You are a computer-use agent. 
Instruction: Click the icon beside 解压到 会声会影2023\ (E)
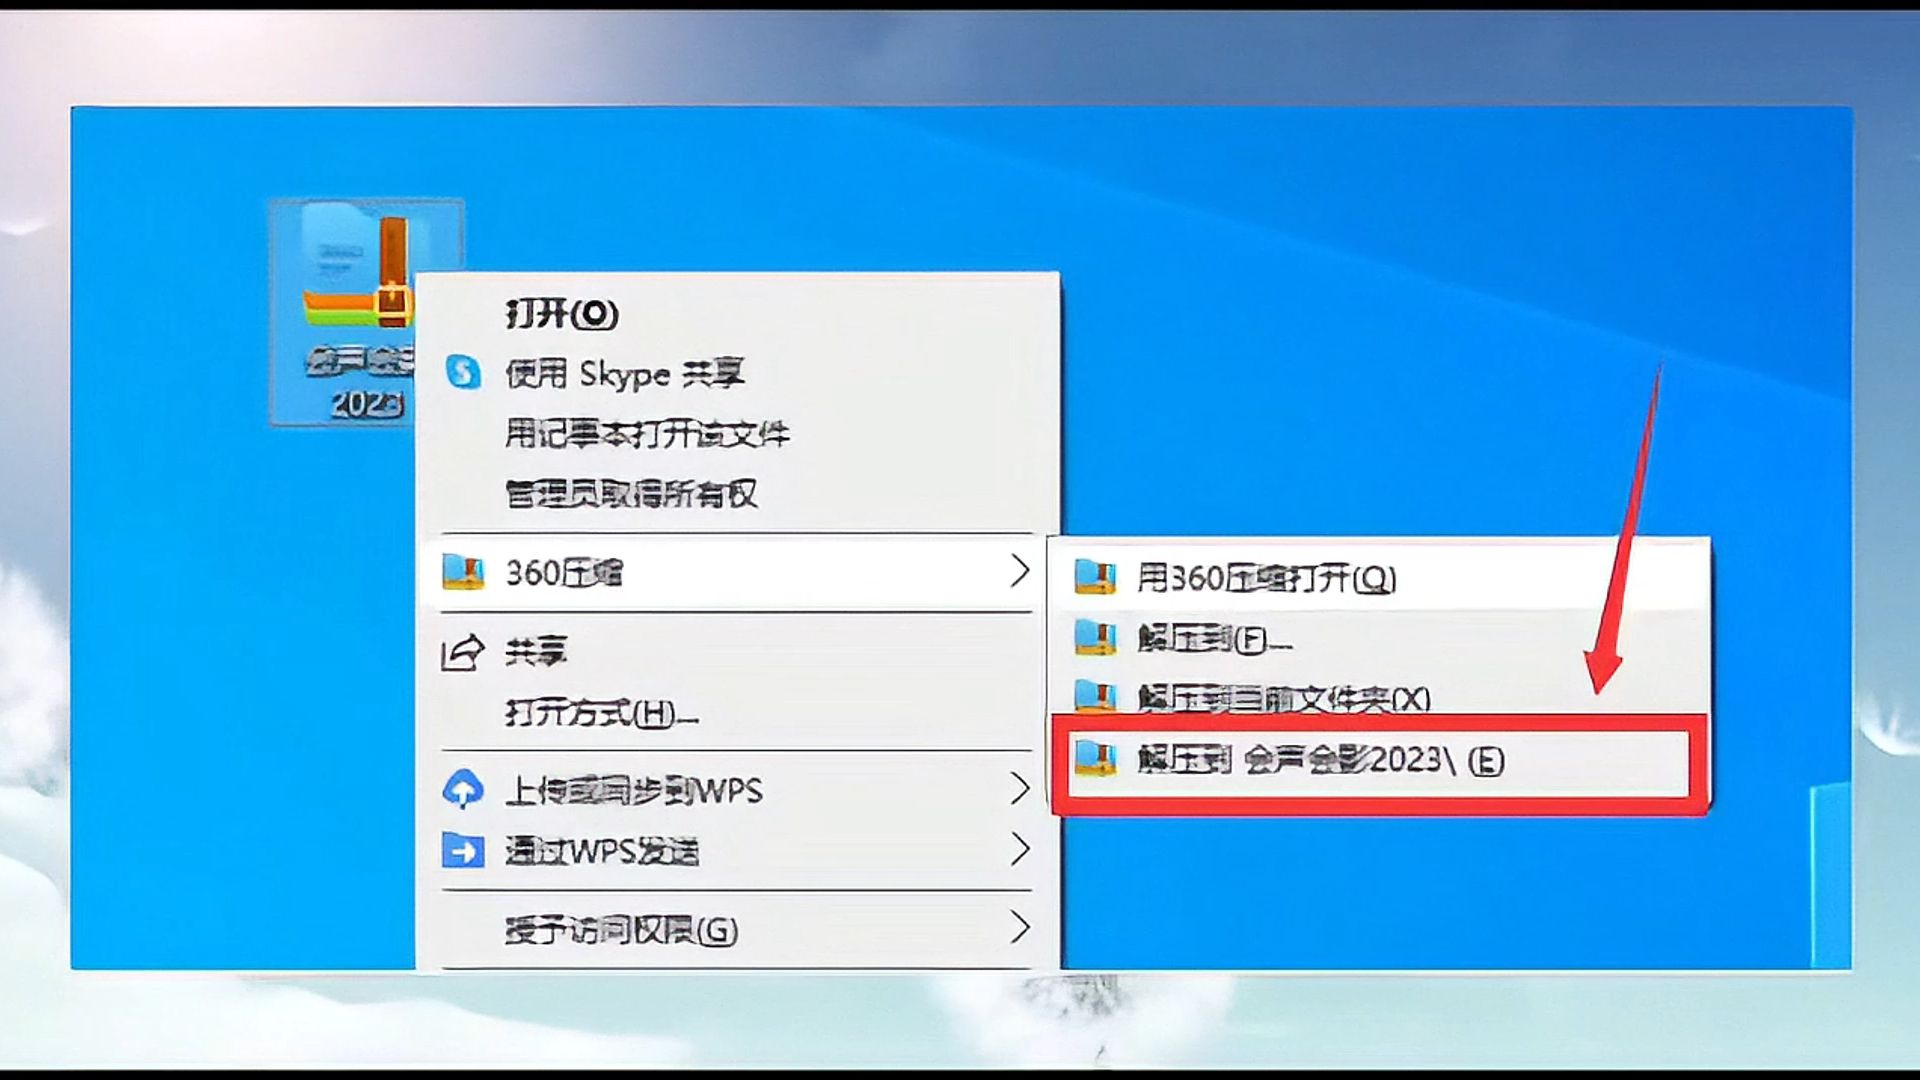click(1095, 759)
